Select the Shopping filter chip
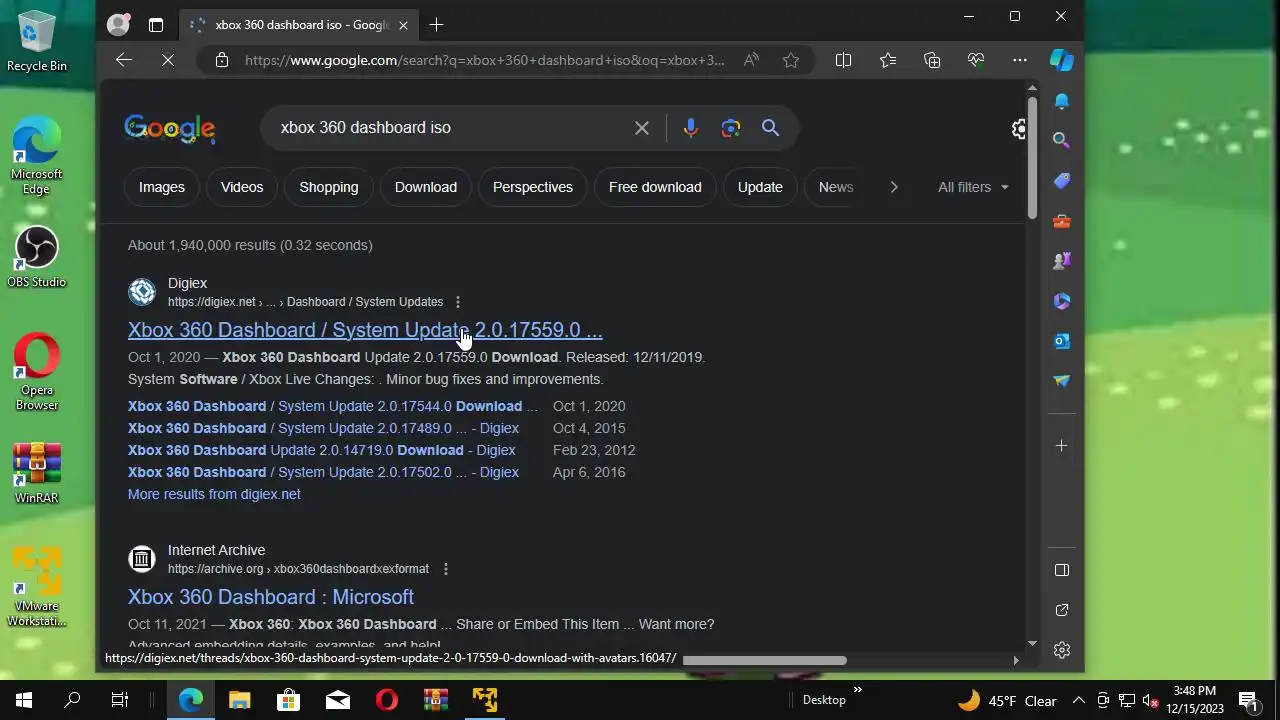Image resolution: width=1280 pixels, height=720 pixels. pos(329,187)
